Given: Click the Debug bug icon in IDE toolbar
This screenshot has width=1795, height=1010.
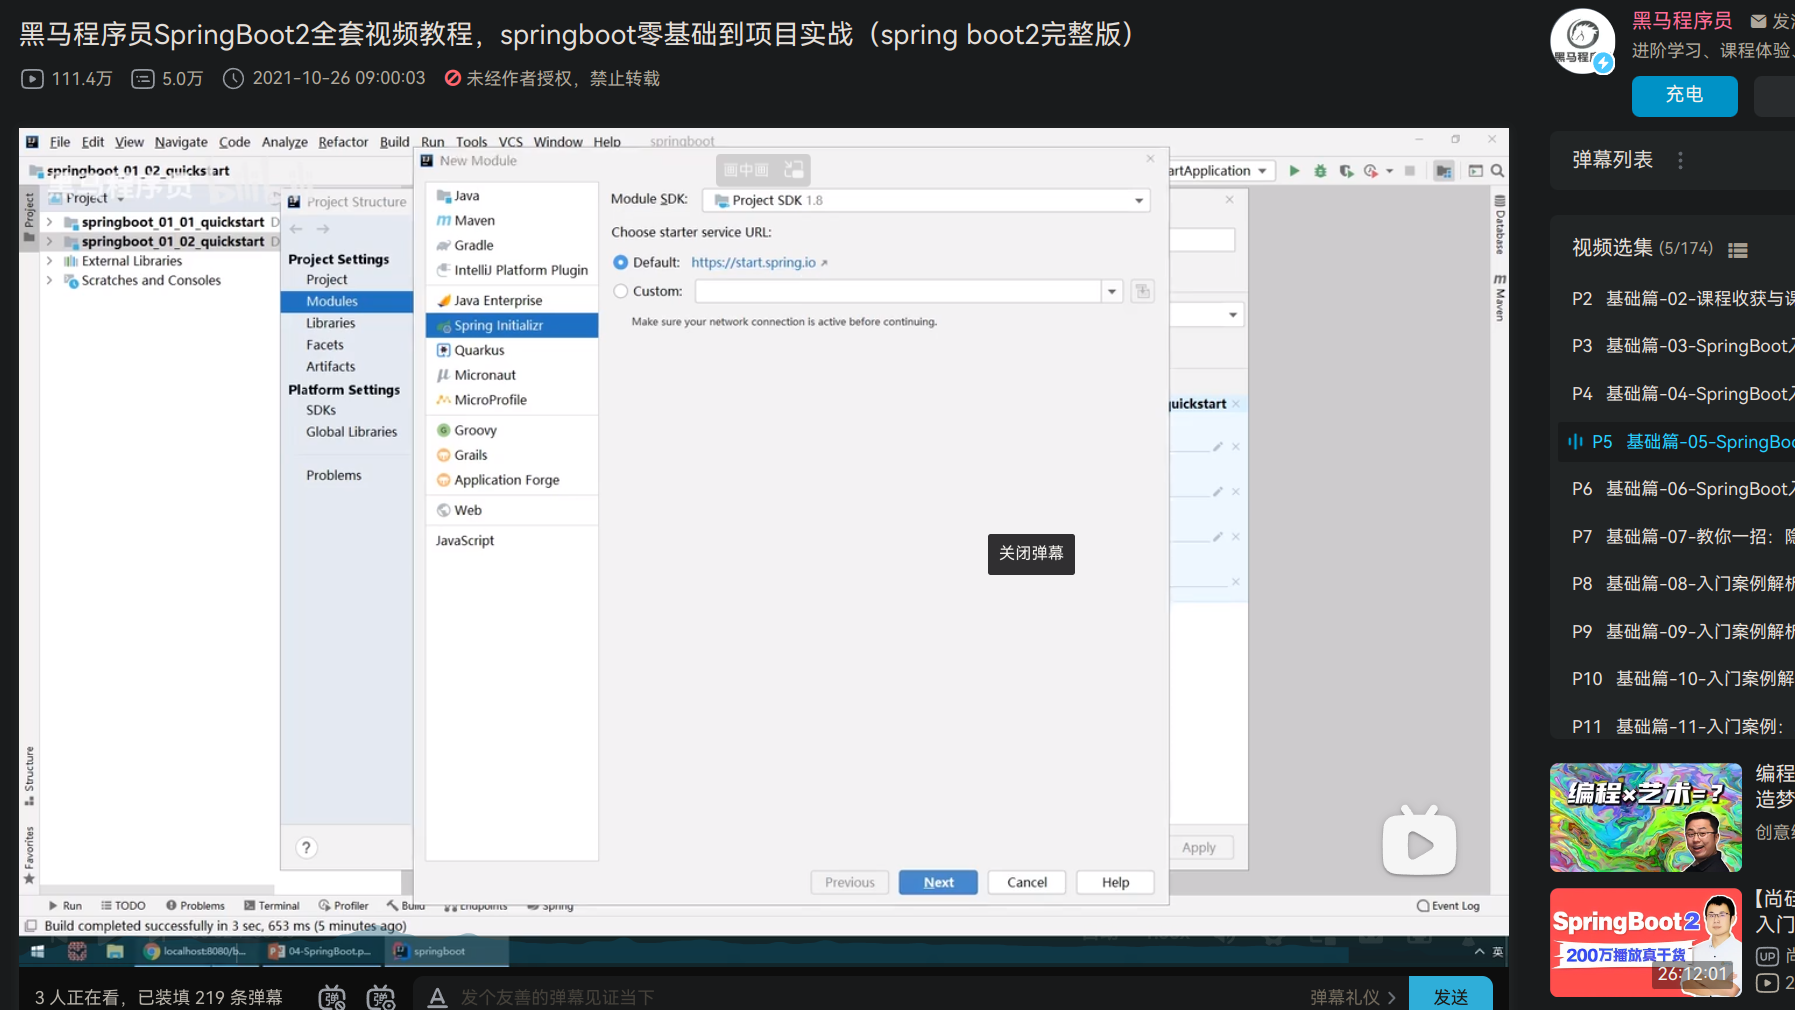Looking at the screenshot, I should pyautogui.click(x=1320, y=171).
